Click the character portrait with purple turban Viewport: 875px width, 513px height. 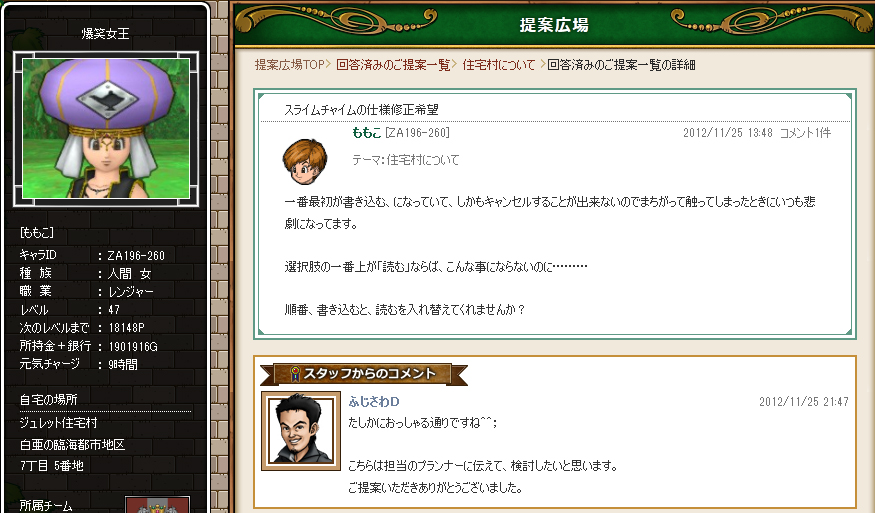106,128
